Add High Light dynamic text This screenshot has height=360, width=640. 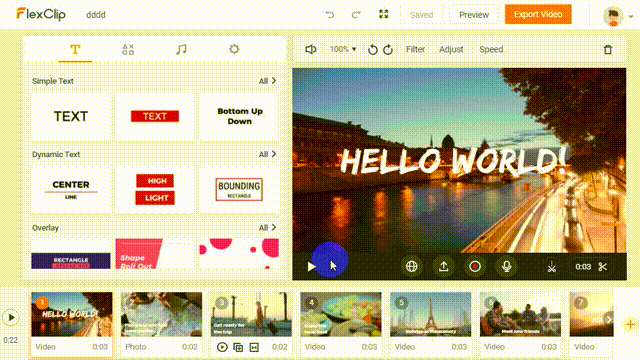(x=155, y=189)
